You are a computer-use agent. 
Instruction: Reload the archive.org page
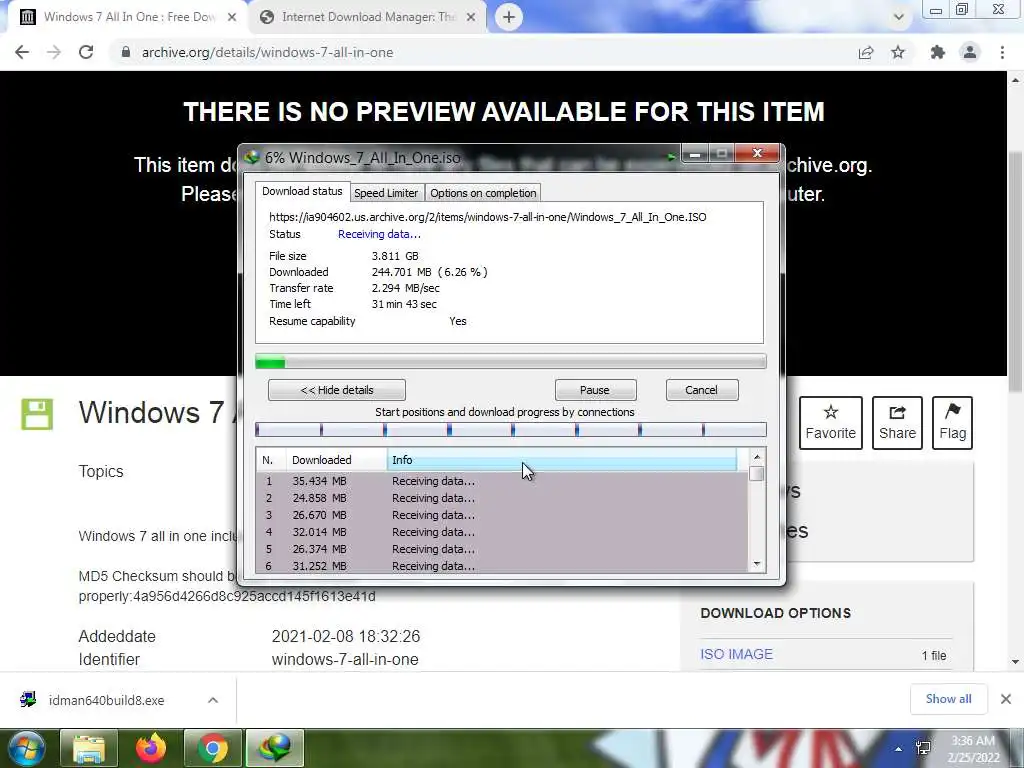(86, 52)
